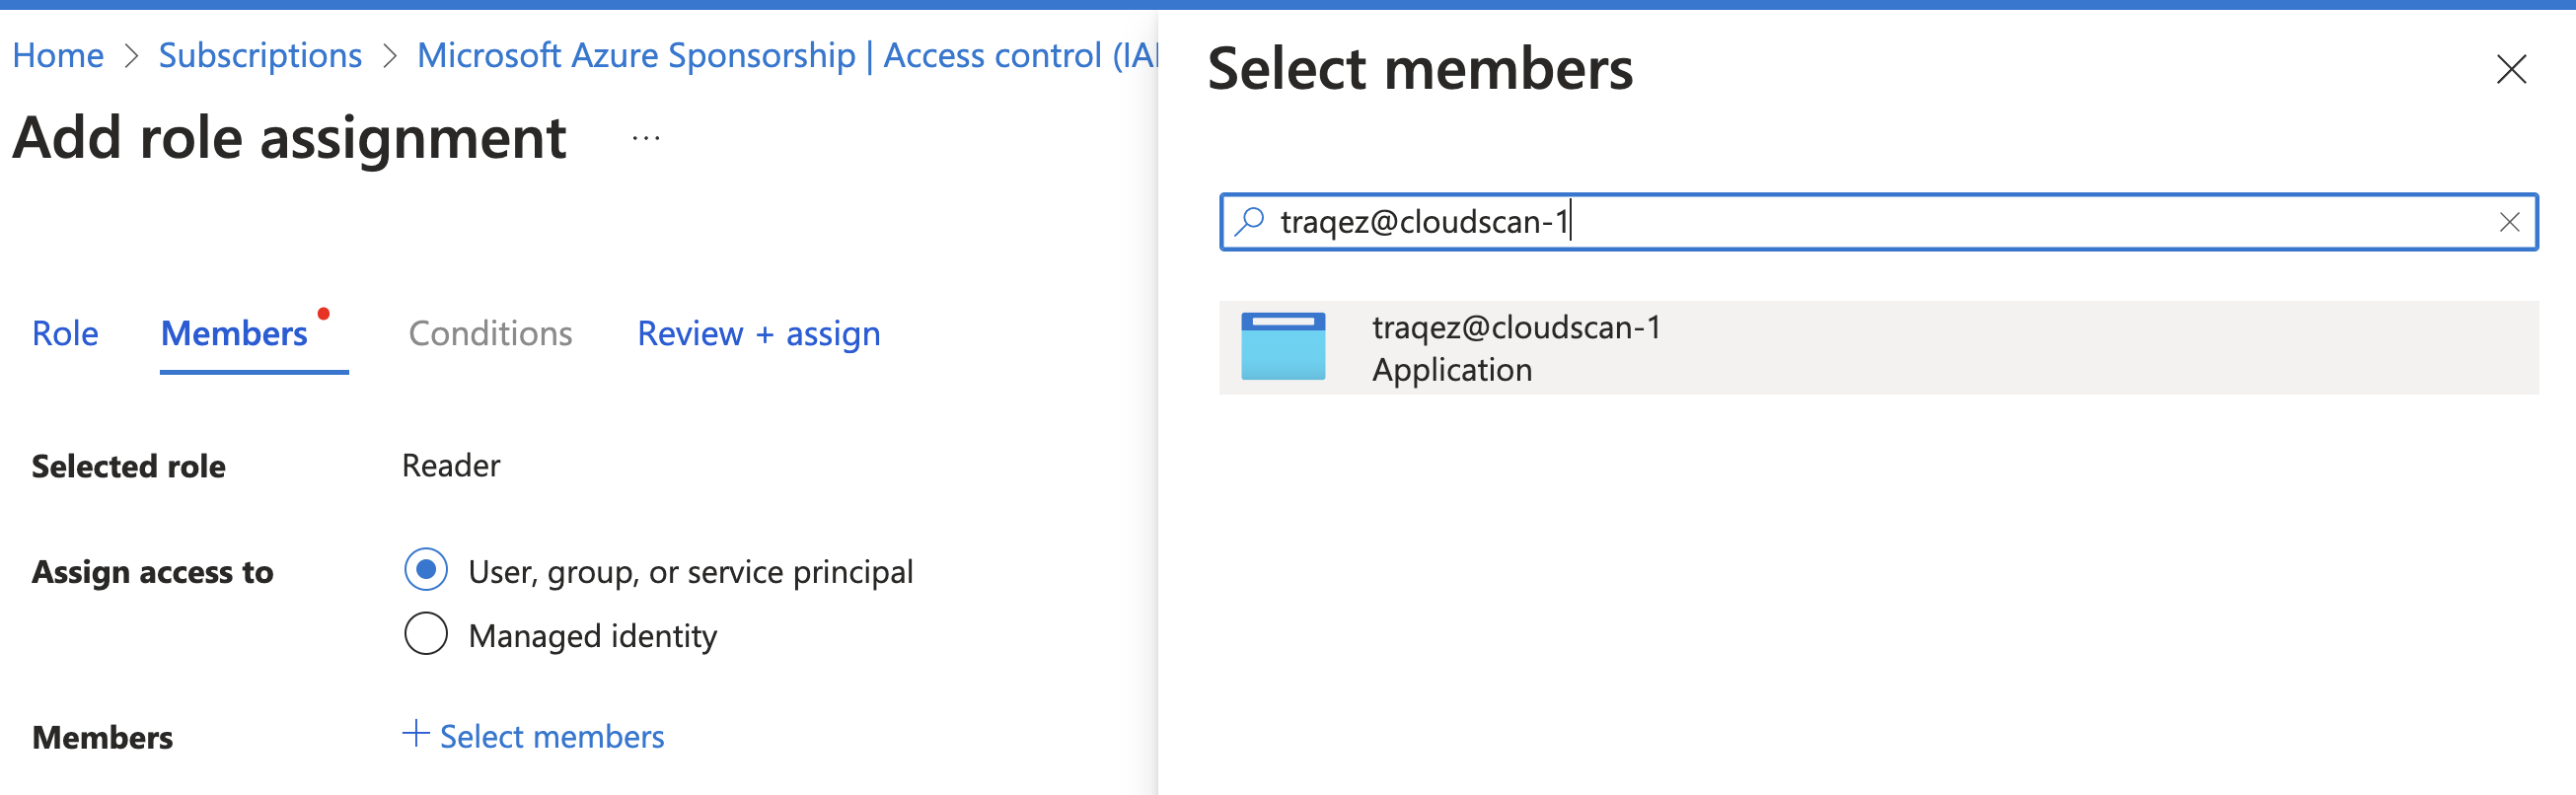Viewport: 2576px width, 795px height.
Task: Select User, group, or service principal option
Action: pyautogui.click(x=426, y=570)
